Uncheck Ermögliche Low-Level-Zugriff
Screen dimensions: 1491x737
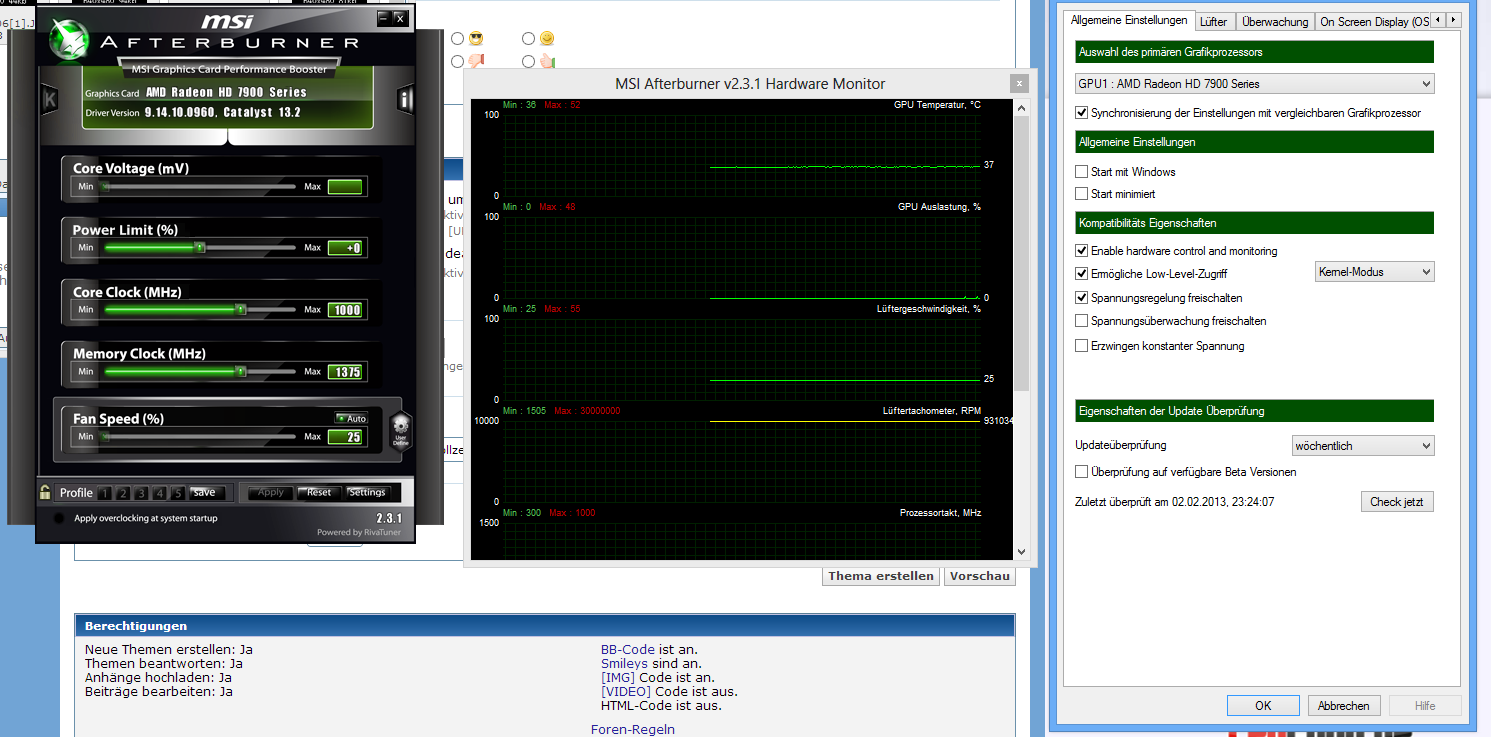point(1082,274)
